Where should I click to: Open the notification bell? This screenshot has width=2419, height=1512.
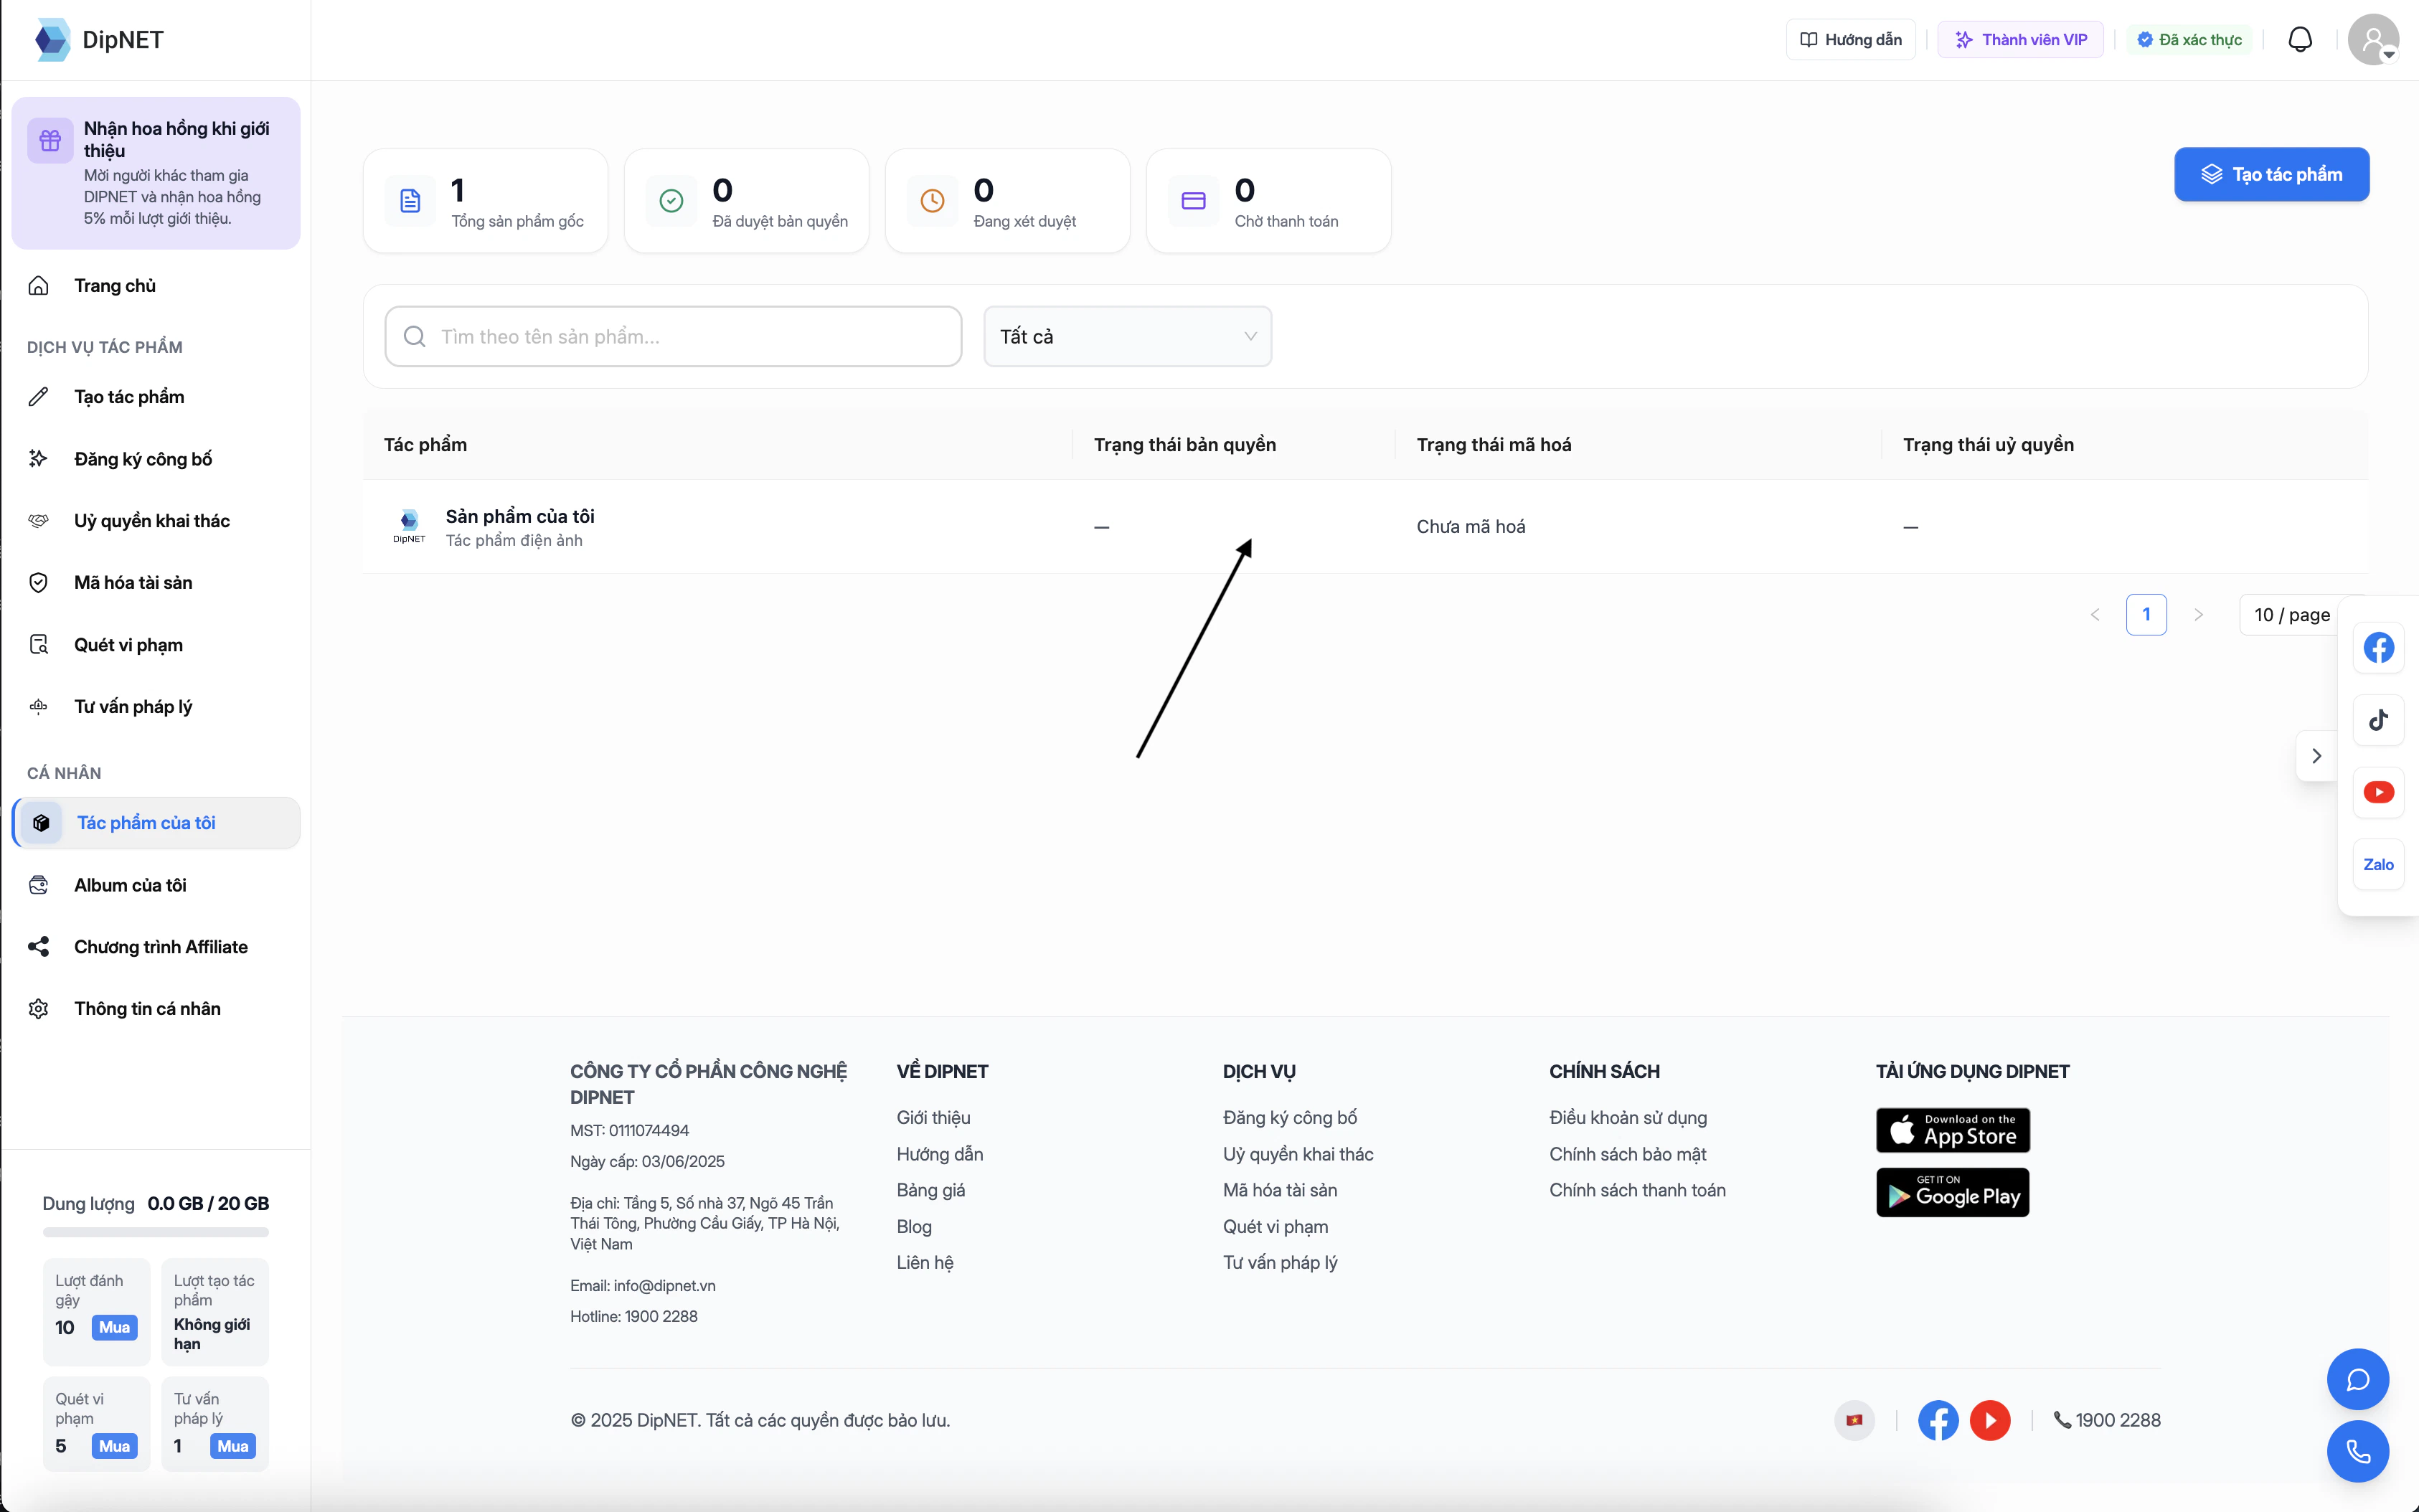coord(2300,40)
